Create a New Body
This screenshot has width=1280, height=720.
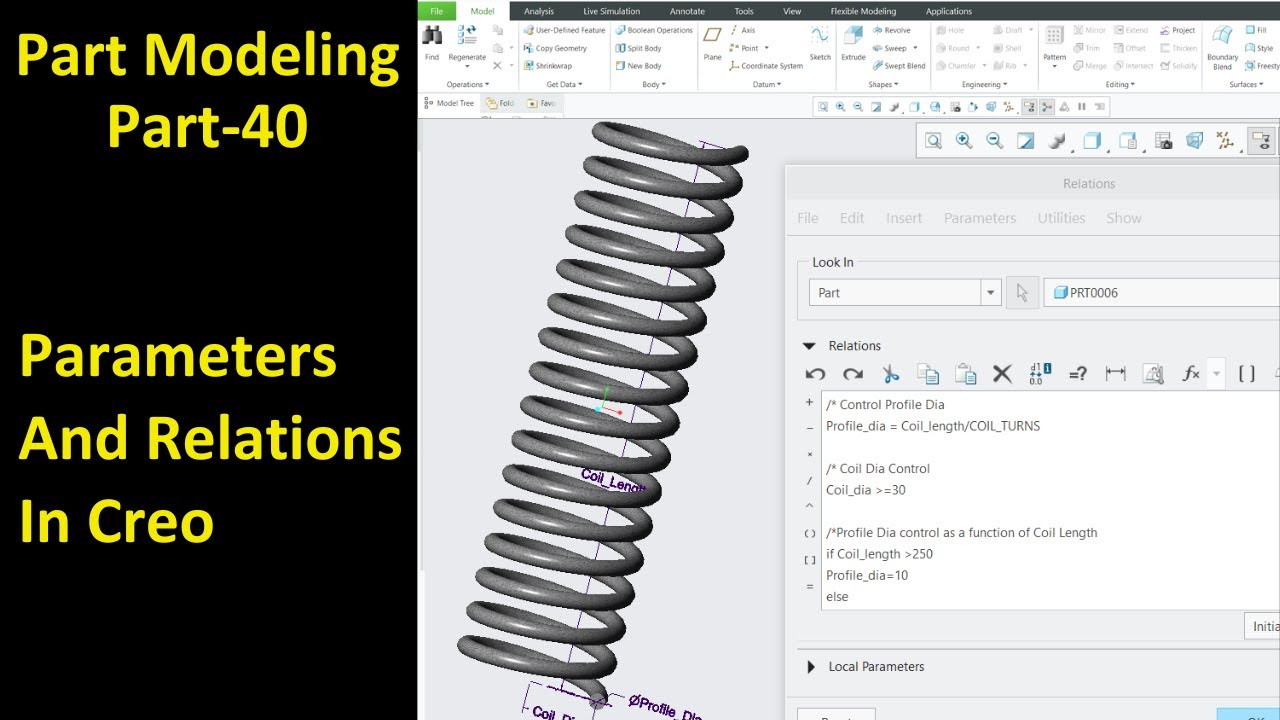638,66
